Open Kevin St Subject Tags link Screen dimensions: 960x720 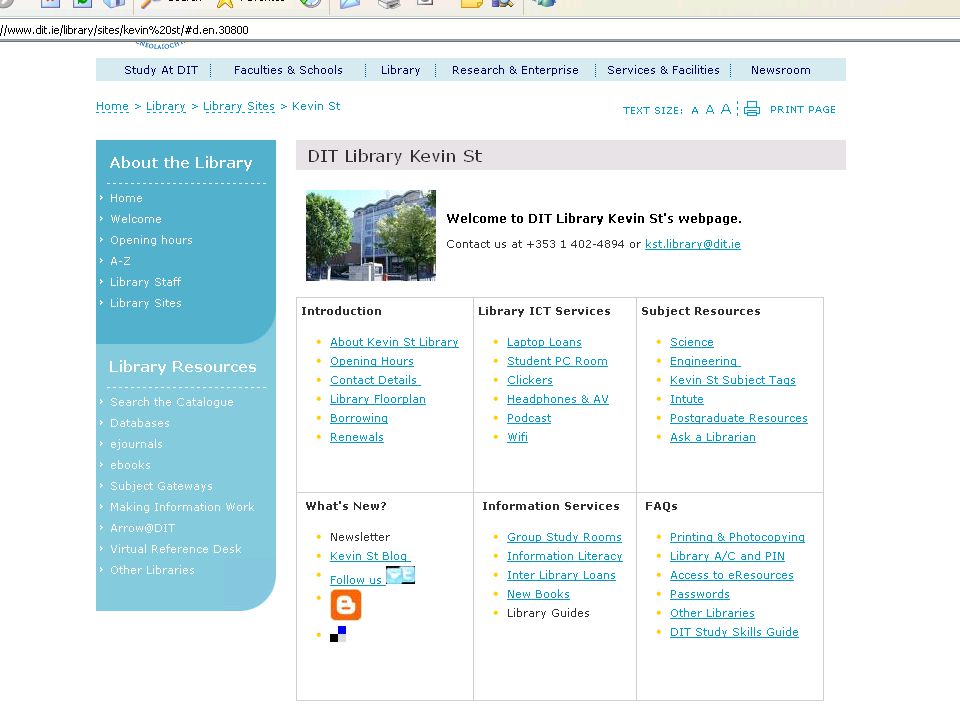tap(733, 380)
